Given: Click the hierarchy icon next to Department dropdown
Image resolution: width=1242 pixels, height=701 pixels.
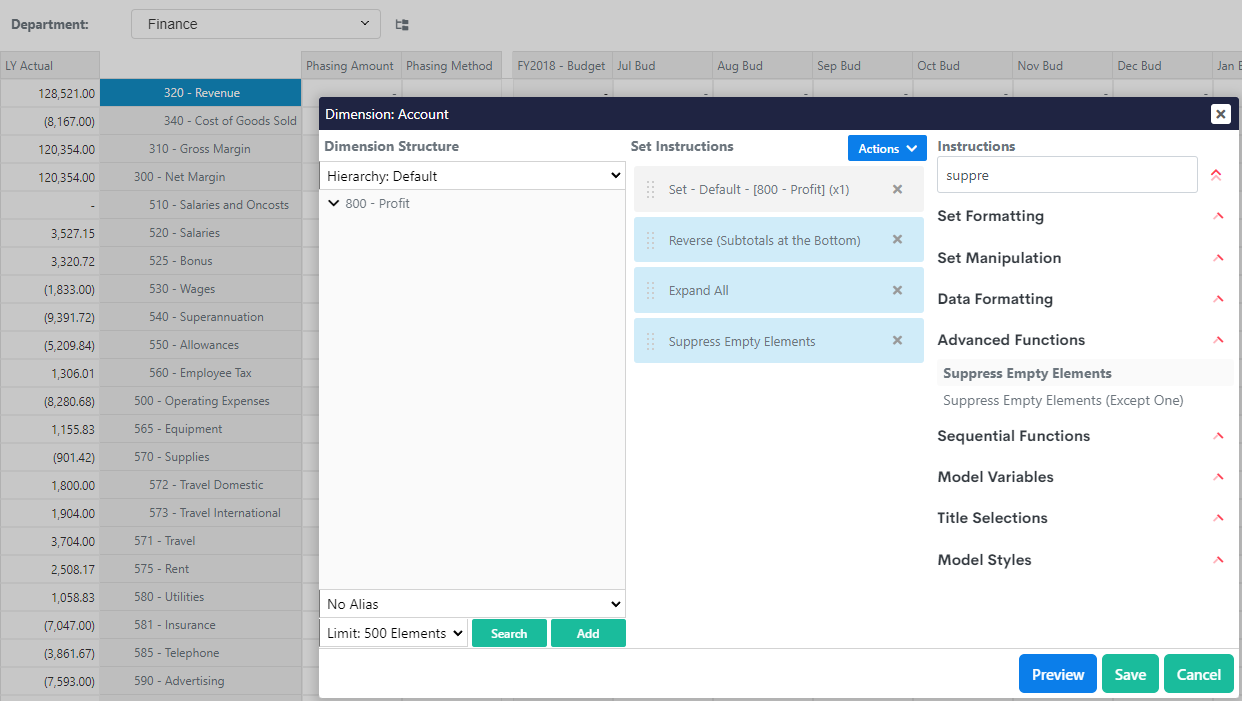Looking at the screenshot, I should click(x=402, y=25).
